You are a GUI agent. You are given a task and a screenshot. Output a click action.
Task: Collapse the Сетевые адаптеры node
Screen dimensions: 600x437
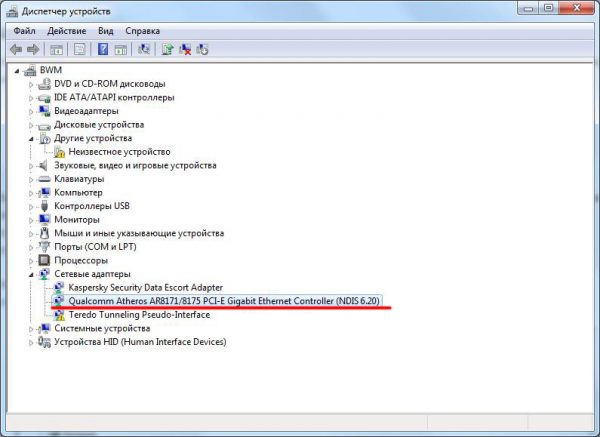(x=31, y=275)
